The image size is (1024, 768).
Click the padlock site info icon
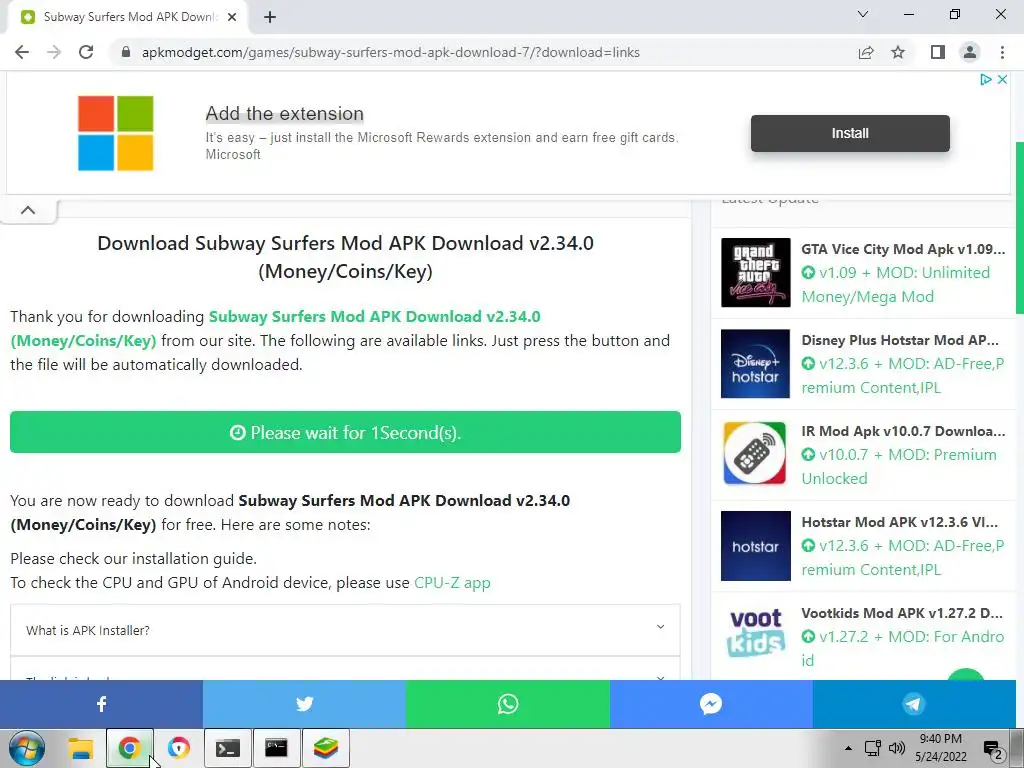[x=126, y=52]
